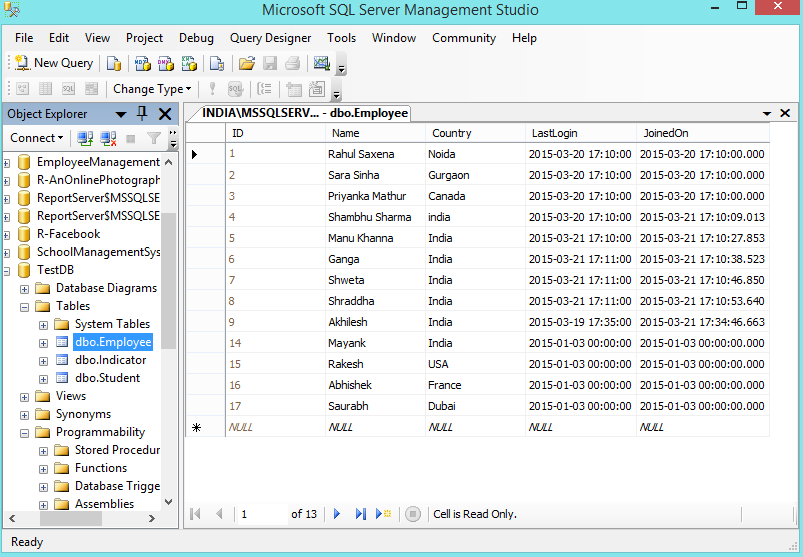Go to the next record

(337, 514)
